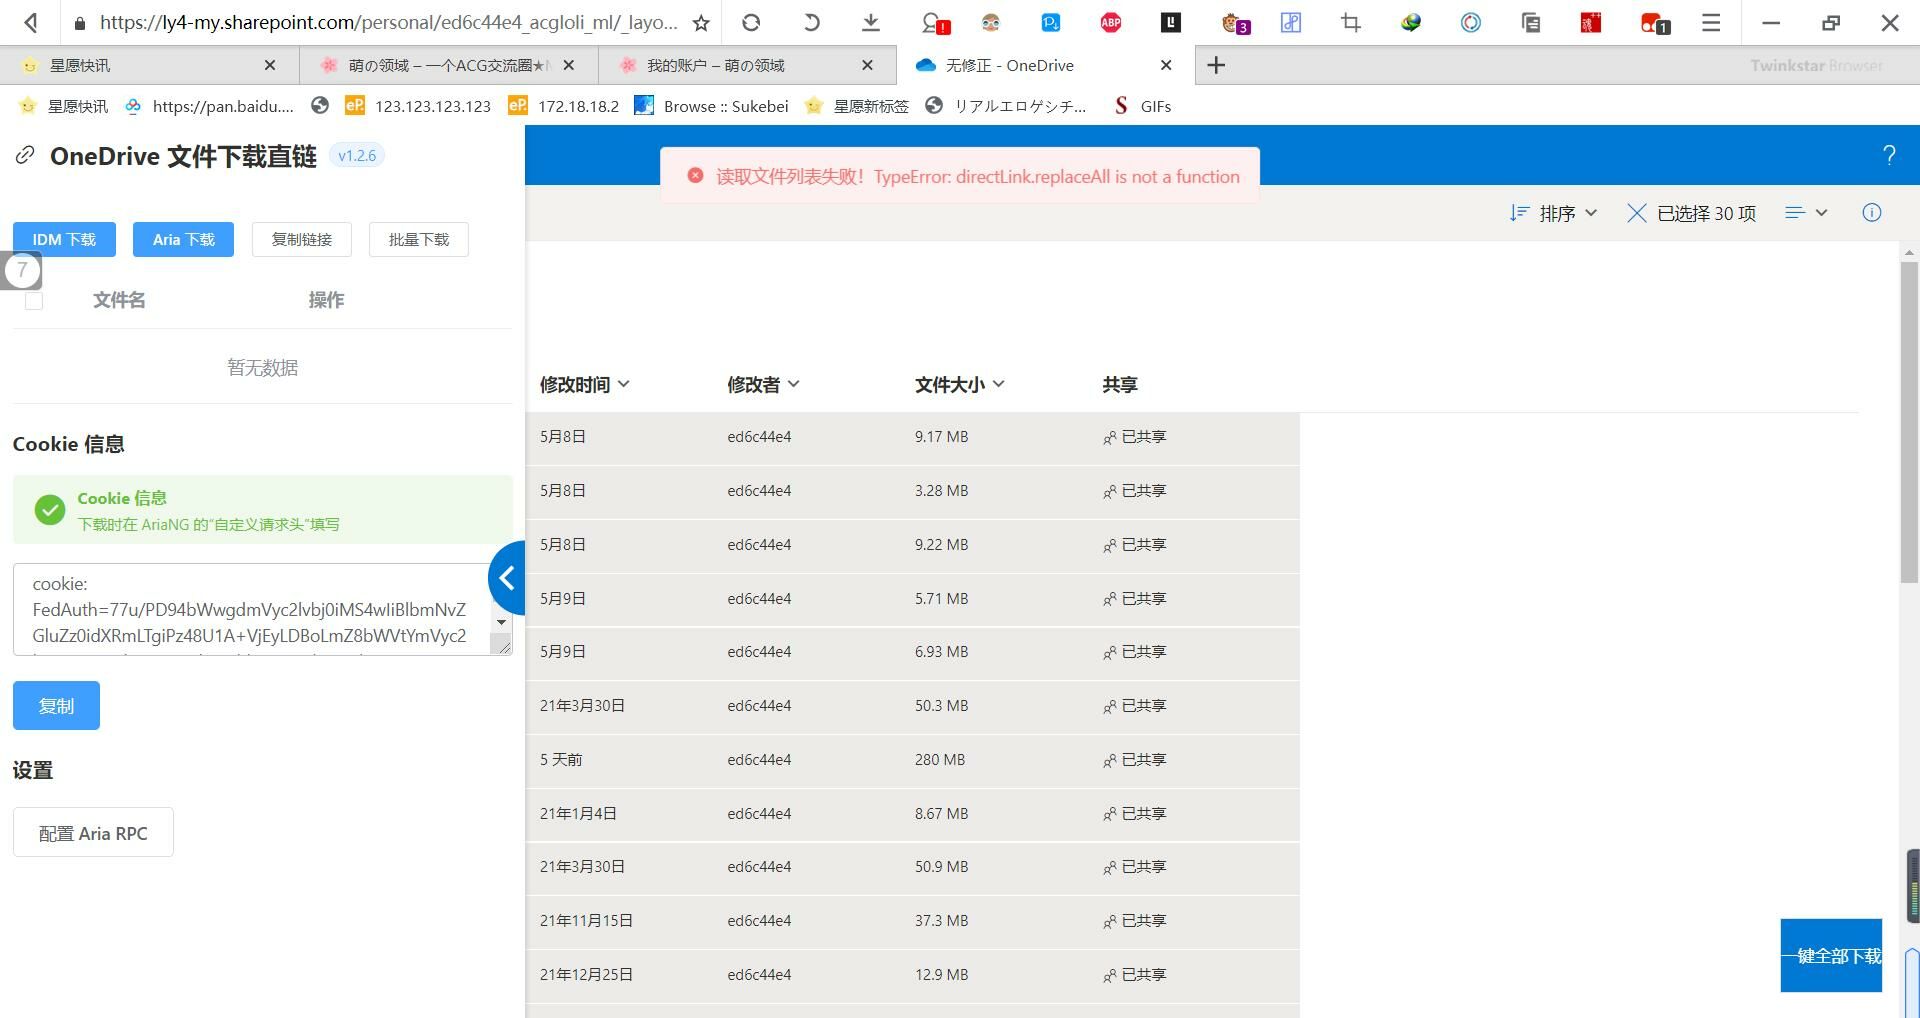This screenshot has width=1920, height=1018.
Task: Click the help question mark icon
Action: point(1888,155)
